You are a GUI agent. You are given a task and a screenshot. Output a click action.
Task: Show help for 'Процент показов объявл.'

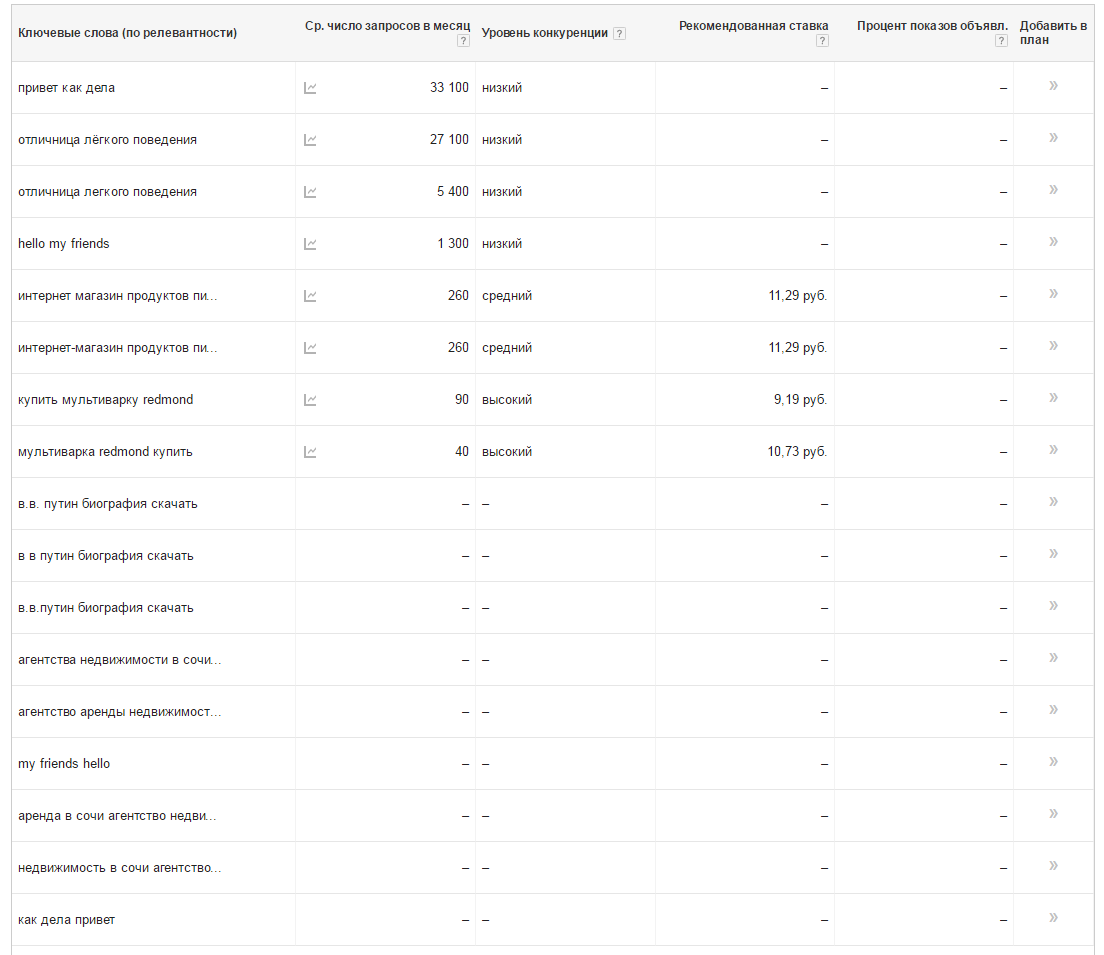coord(1001,41)
